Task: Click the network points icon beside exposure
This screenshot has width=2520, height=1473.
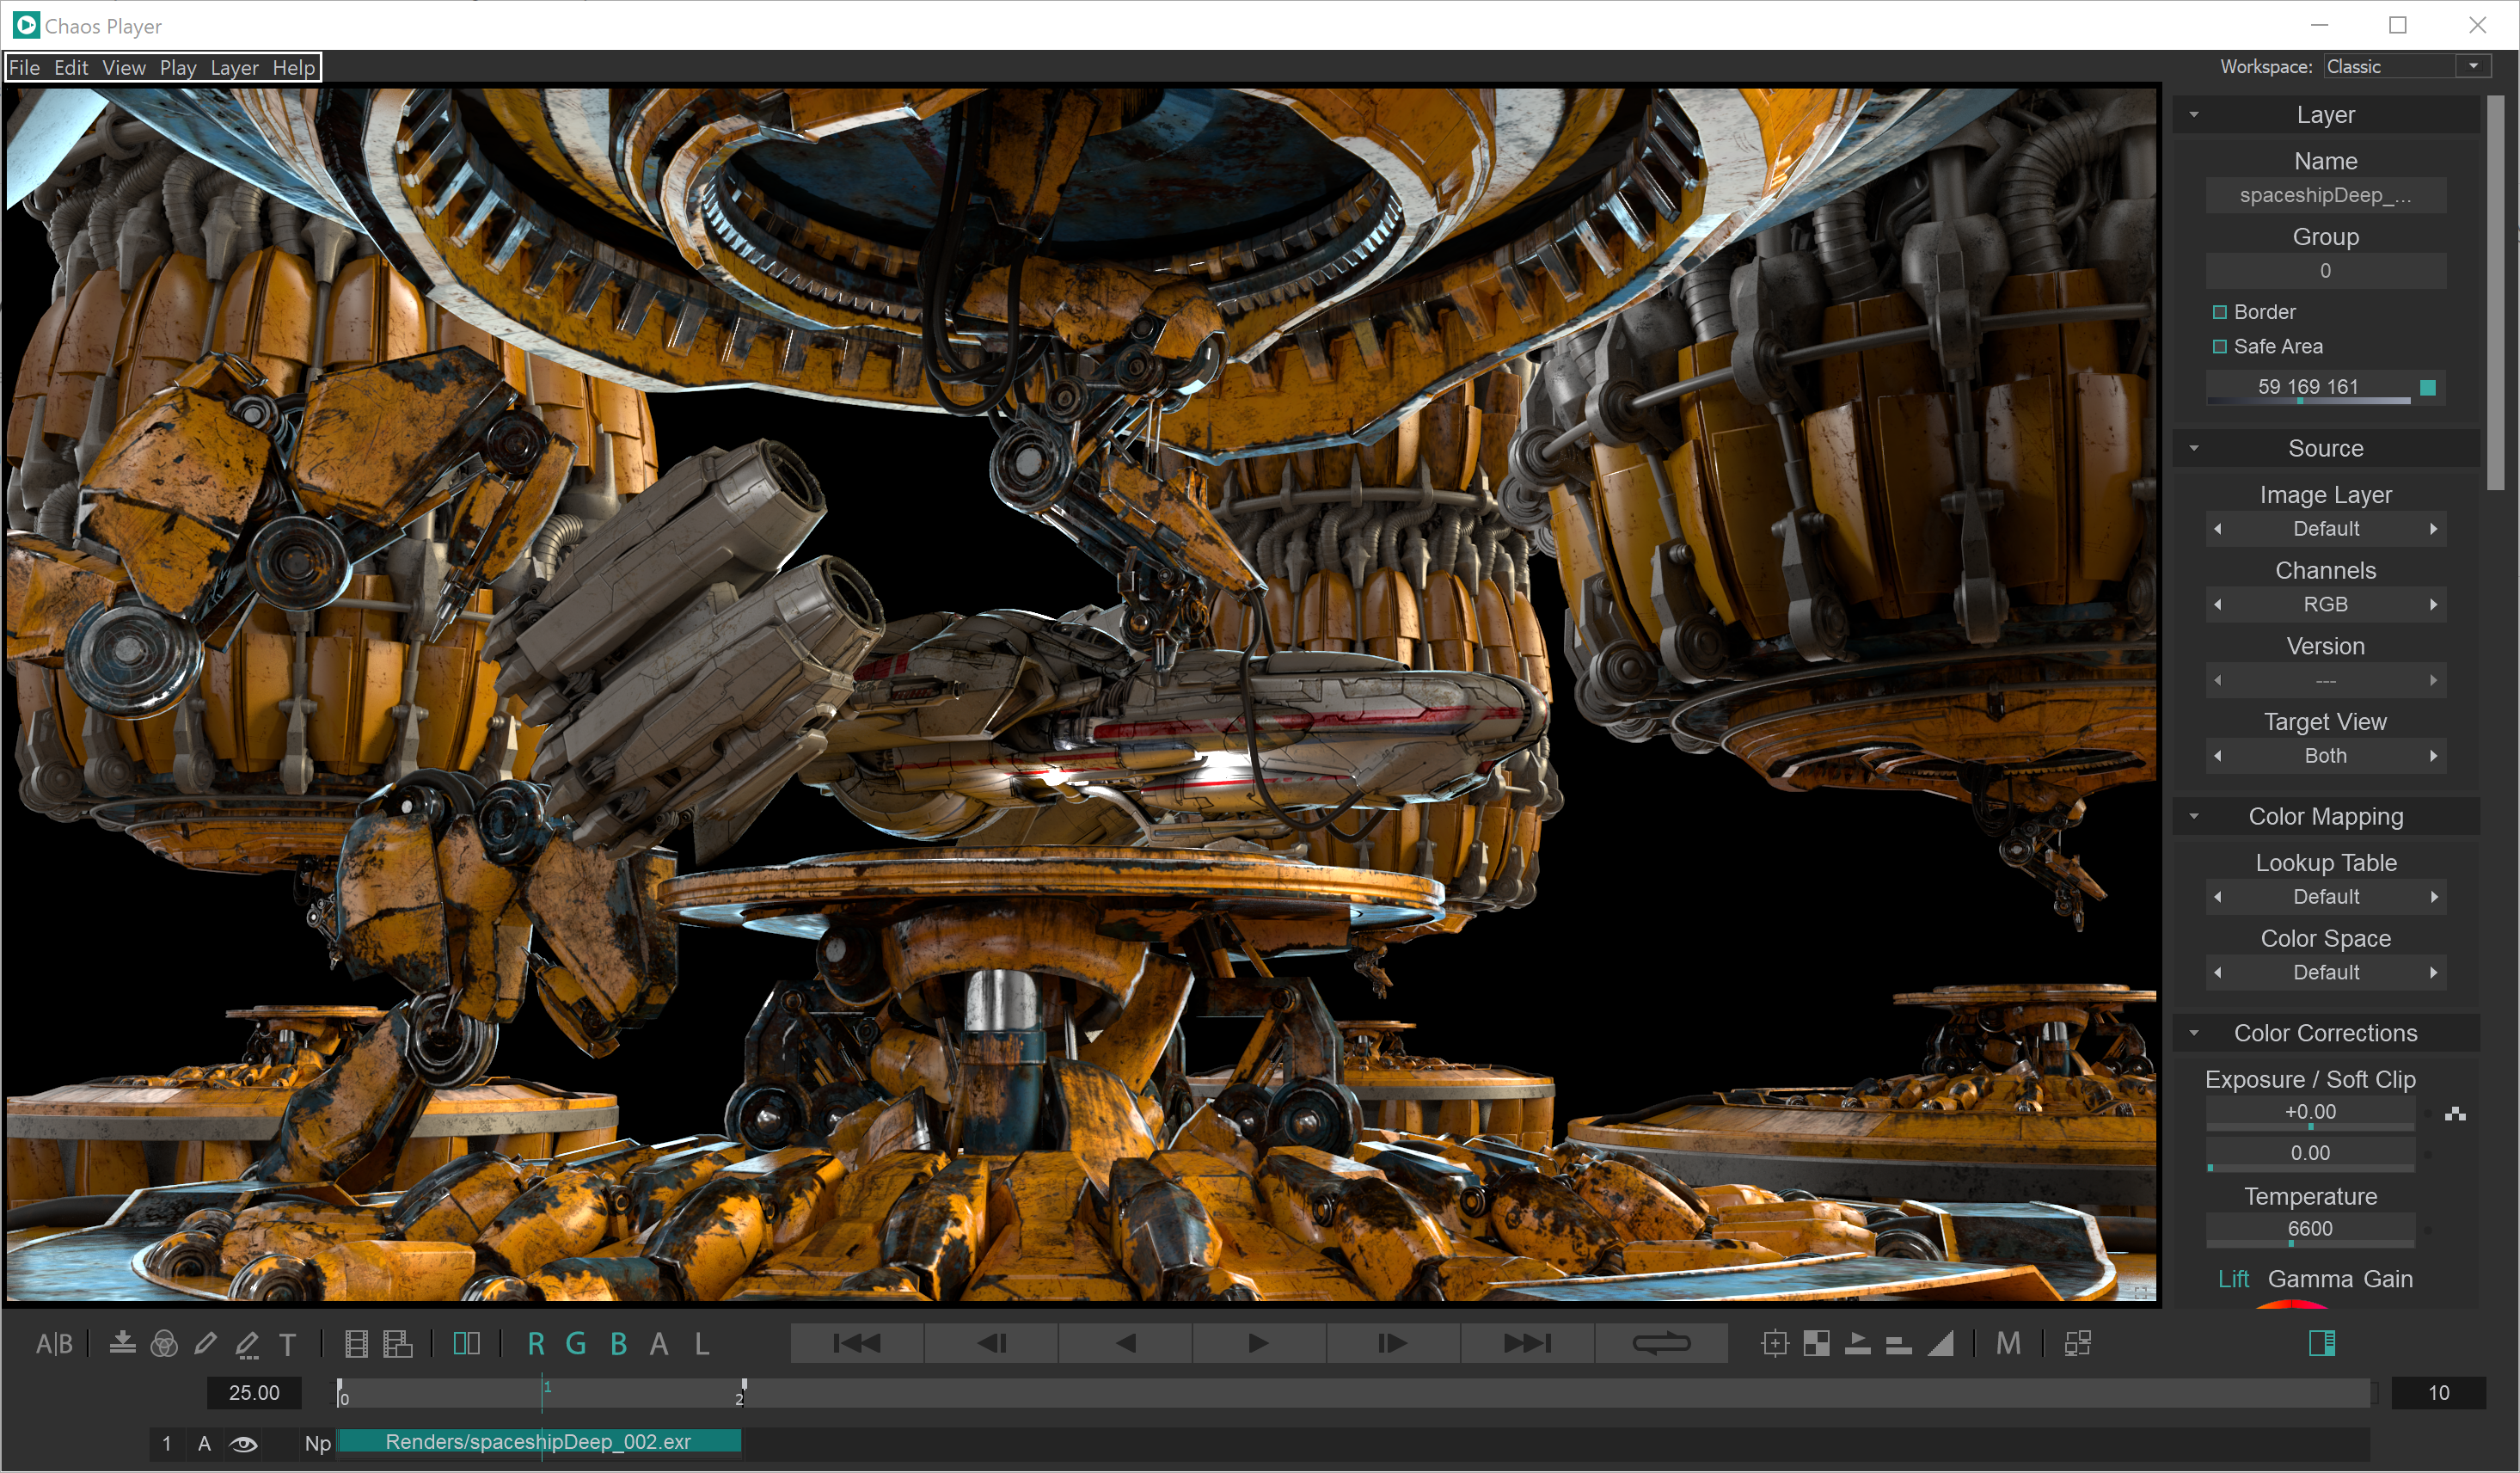Action: (2455, 1114)
